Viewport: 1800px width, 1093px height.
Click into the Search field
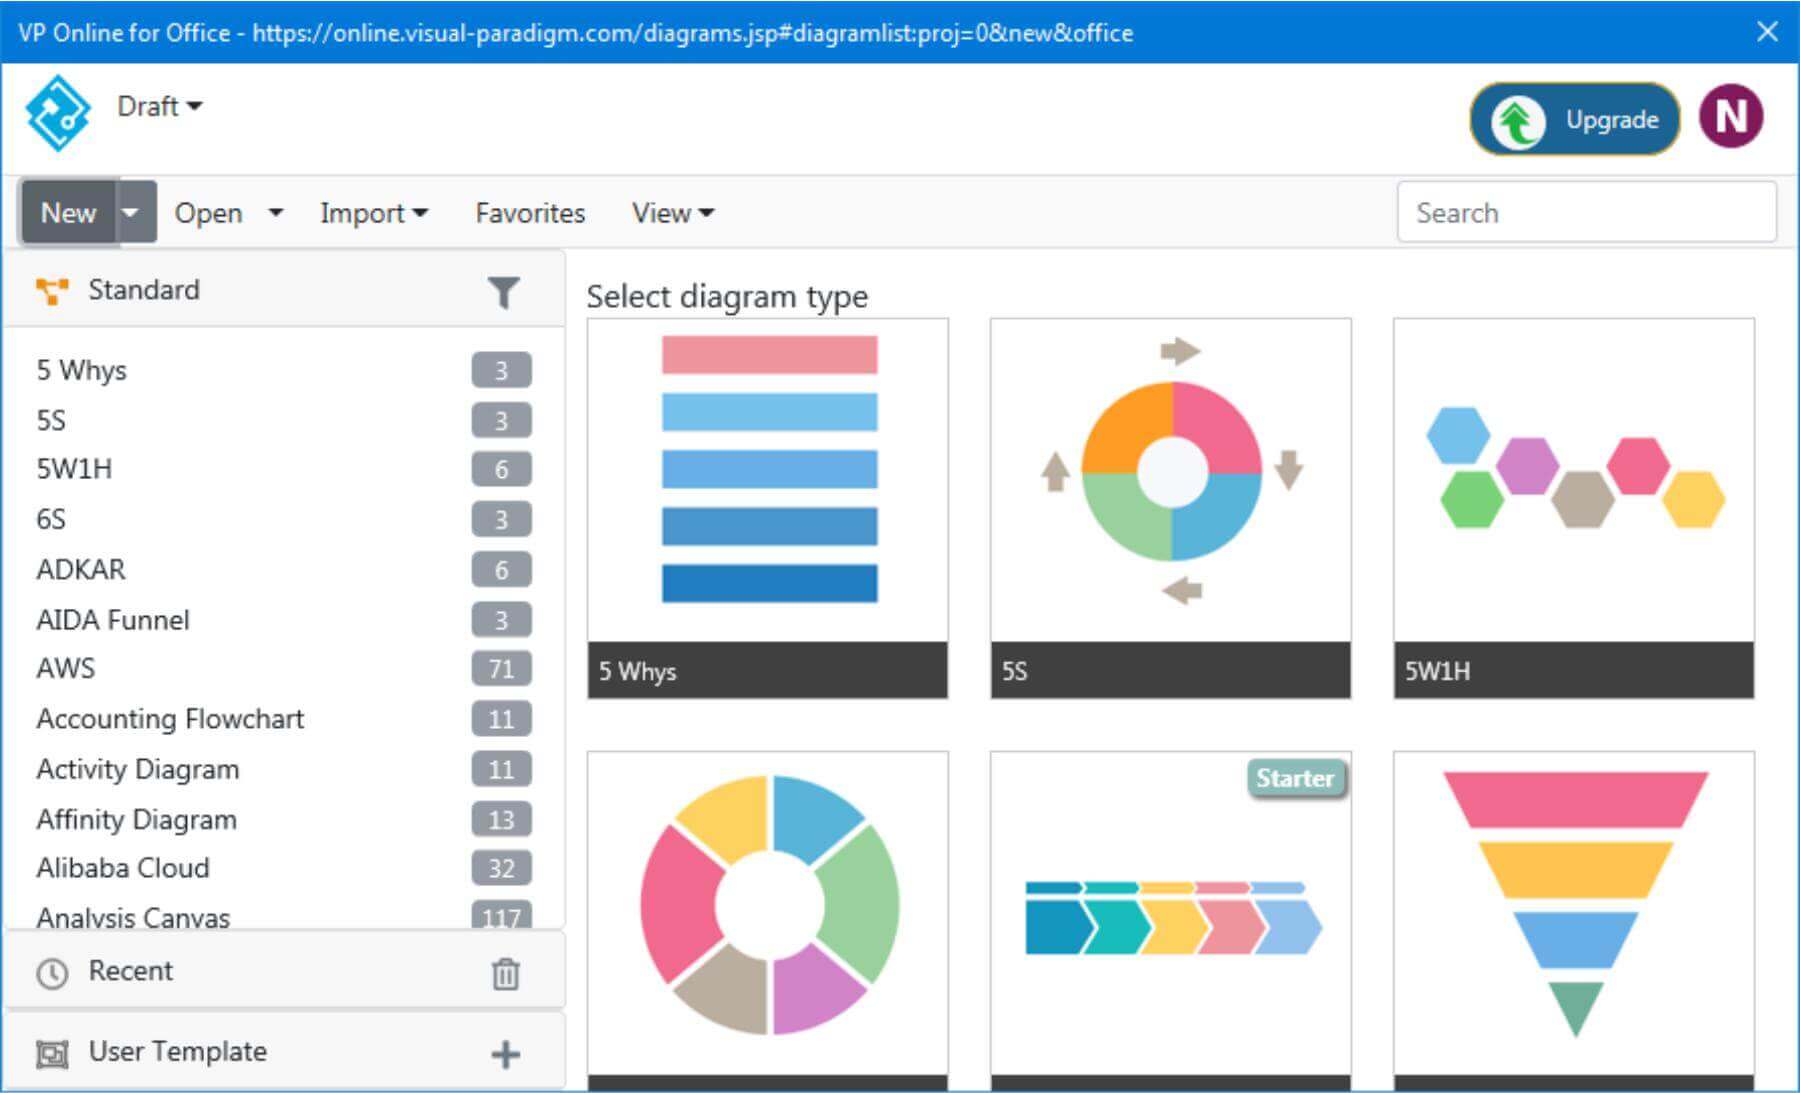(x=1586, y=212)
